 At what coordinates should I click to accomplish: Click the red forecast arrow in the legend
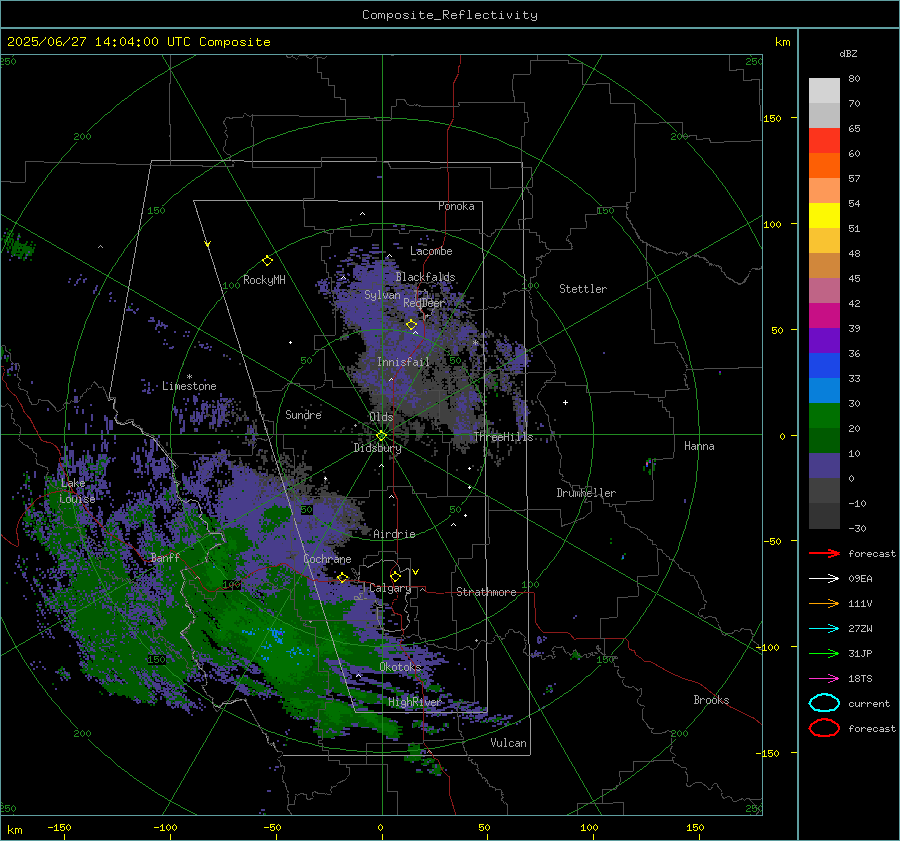click(x=824, y=553)
